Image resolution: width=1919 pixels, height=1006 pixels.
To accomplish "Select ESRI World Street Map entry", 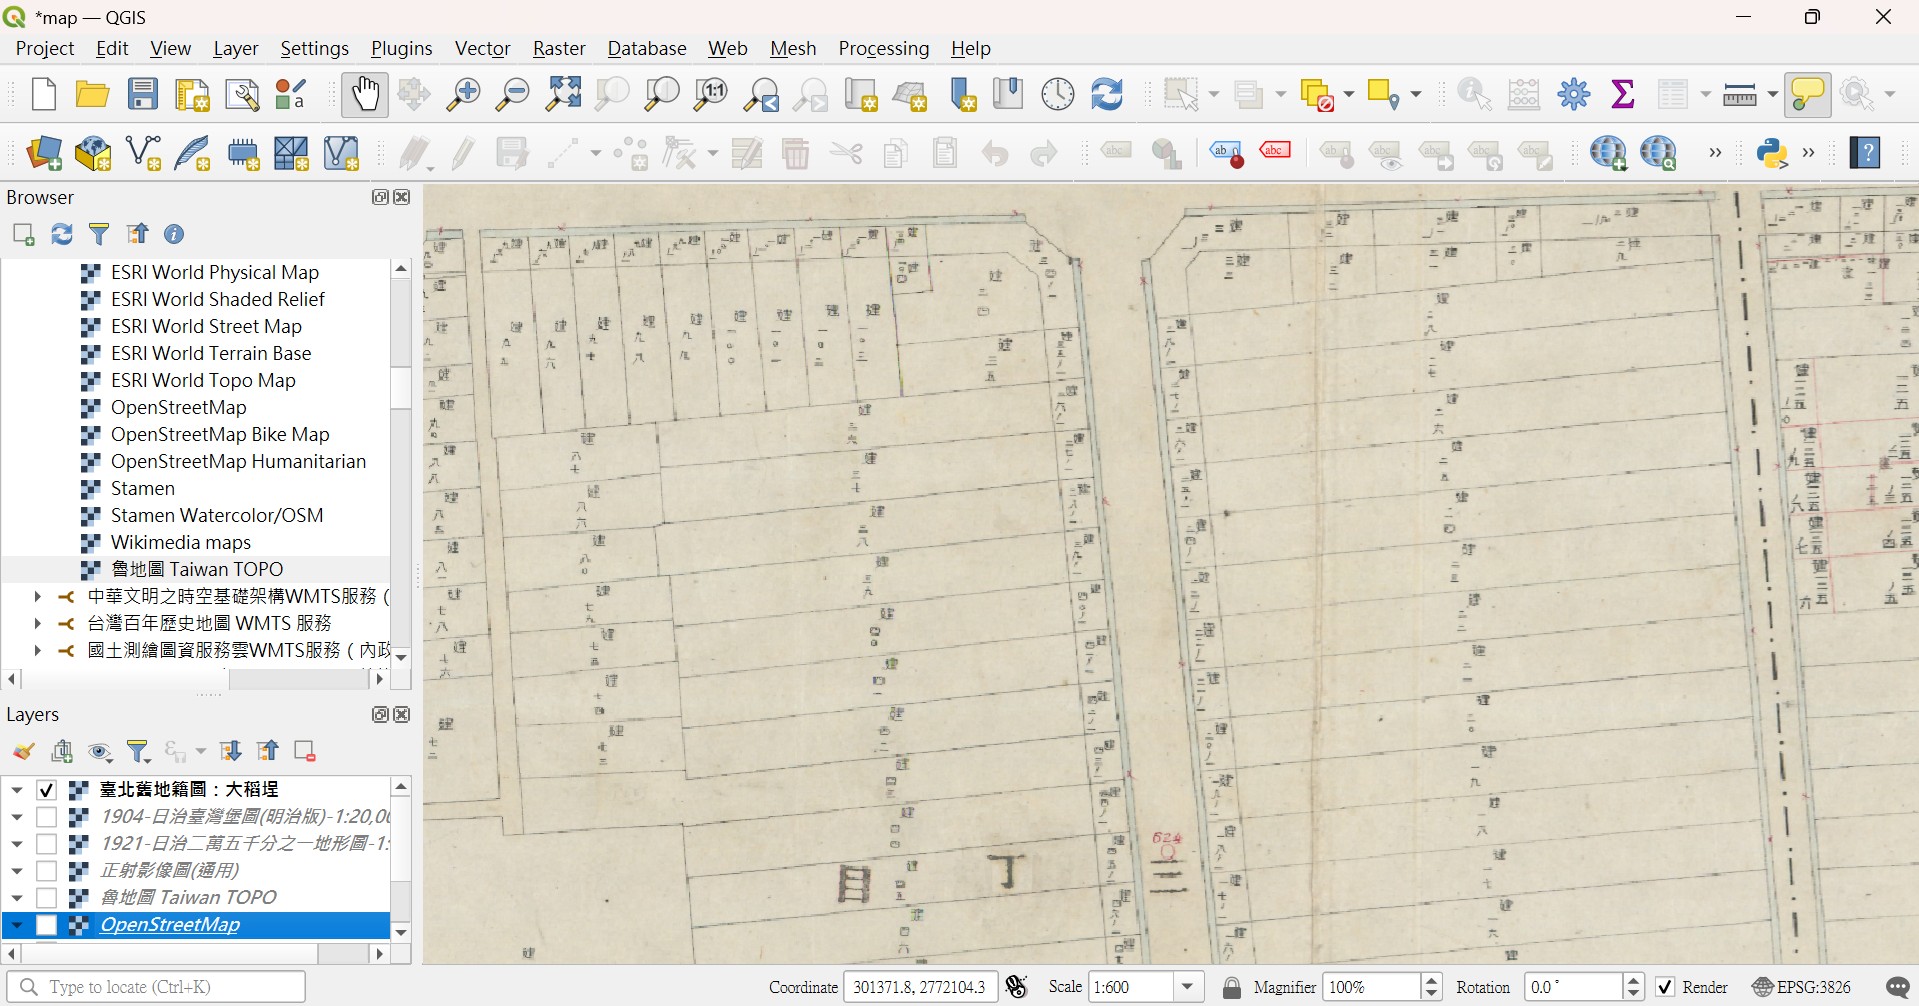I will [206, 327].
